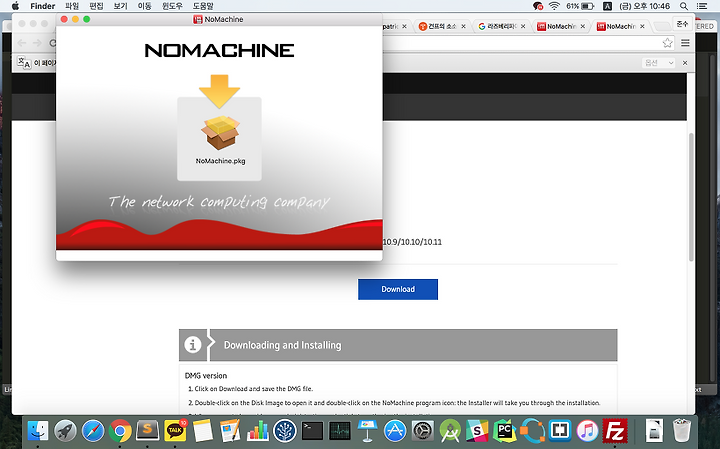
Task: Click the DMG version heading text
Action: 206,376
